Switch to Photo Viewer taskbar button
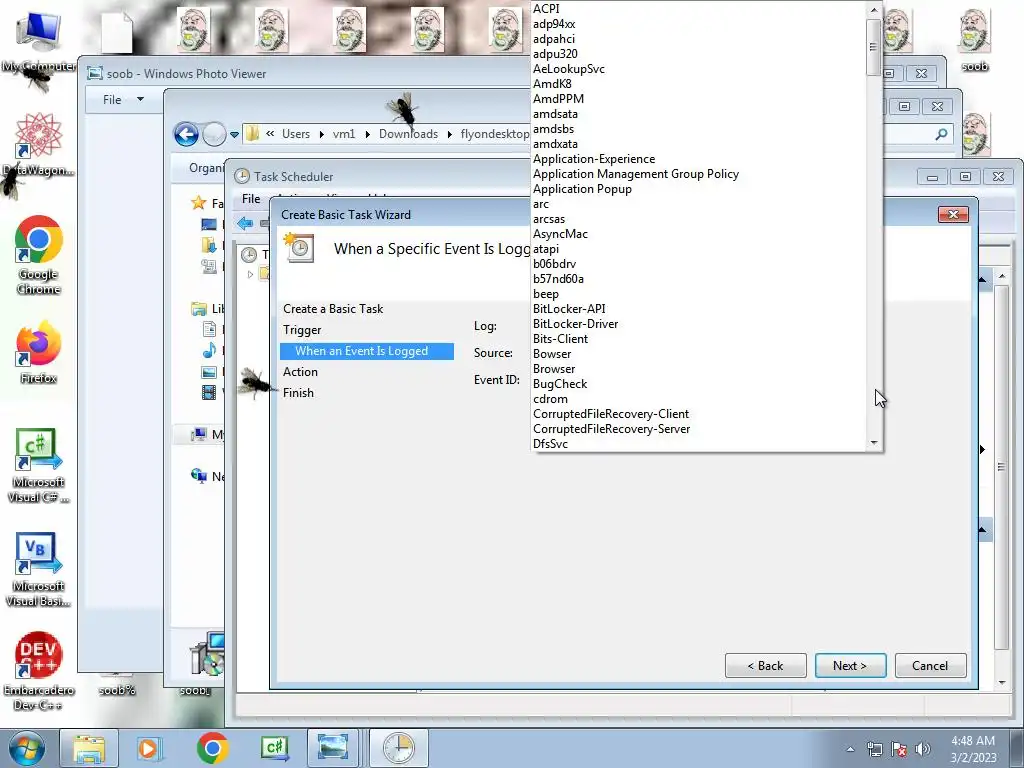This screenshot has height=768, width=1024. tap(332, 748)
